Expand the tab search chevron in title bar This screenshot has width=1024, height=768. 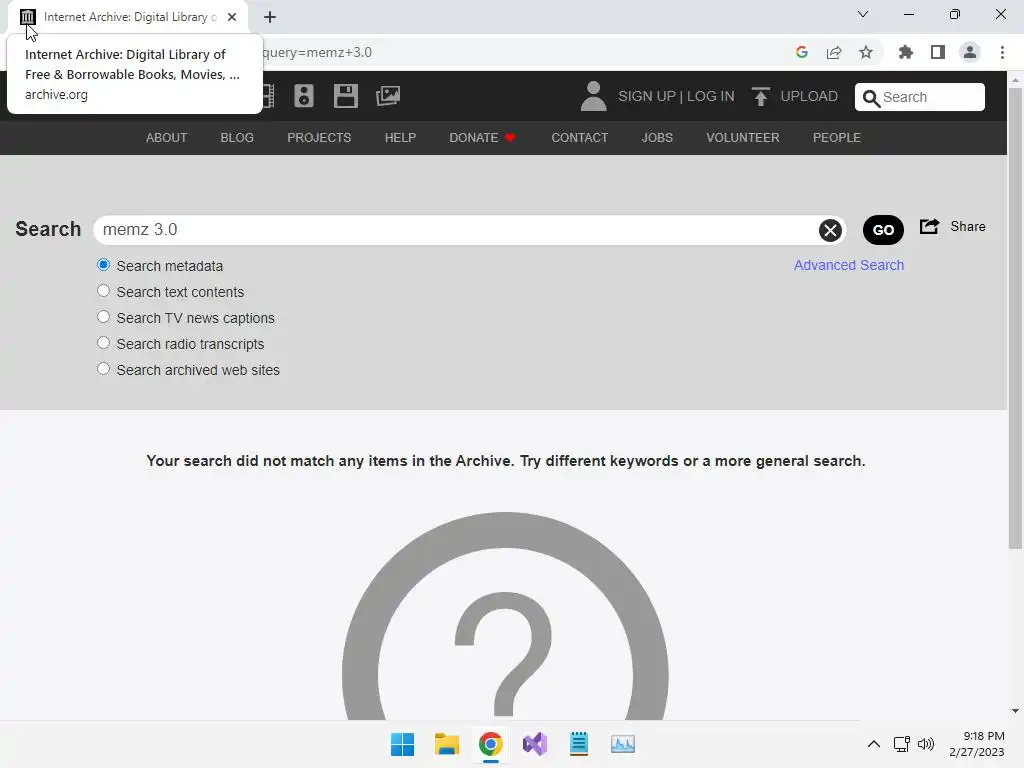point(863,14)
